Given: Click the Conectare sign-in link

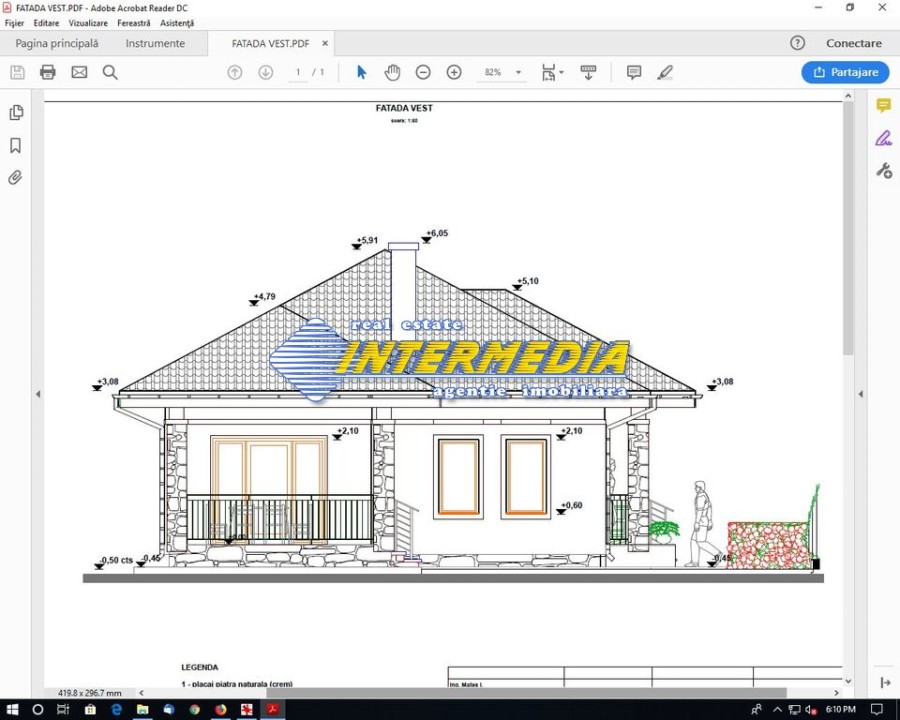Looking at the screenshot, I should [x=854, y=43].
